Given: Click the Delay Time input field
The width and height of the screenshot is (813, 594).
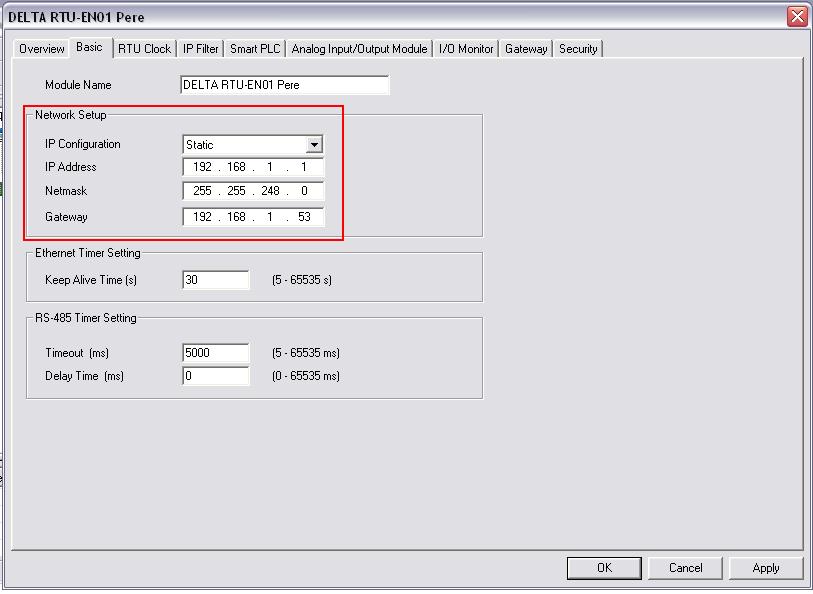Looking at the screenshot, I should 215,376.
